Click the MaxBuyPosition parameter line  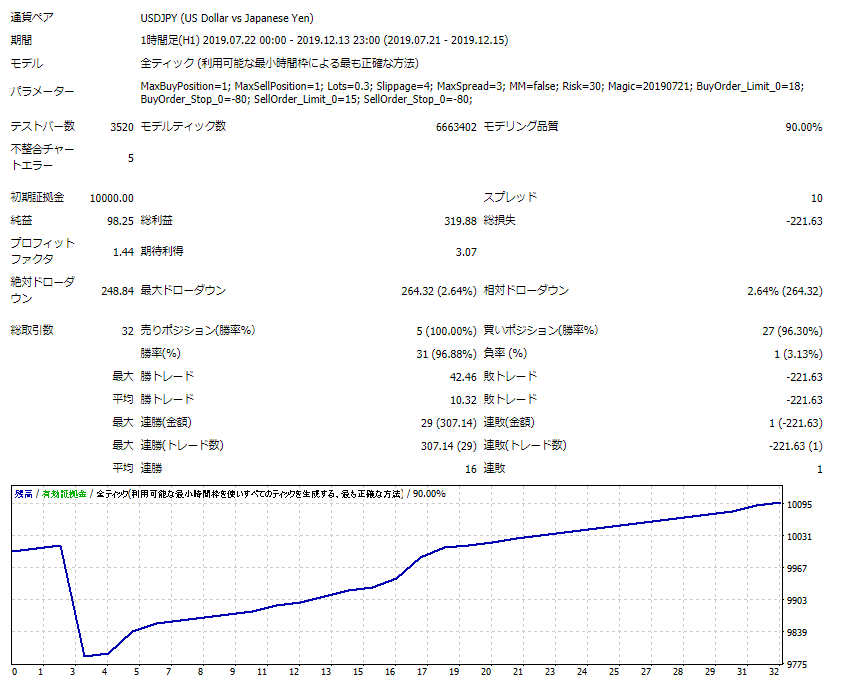[472, 86]
